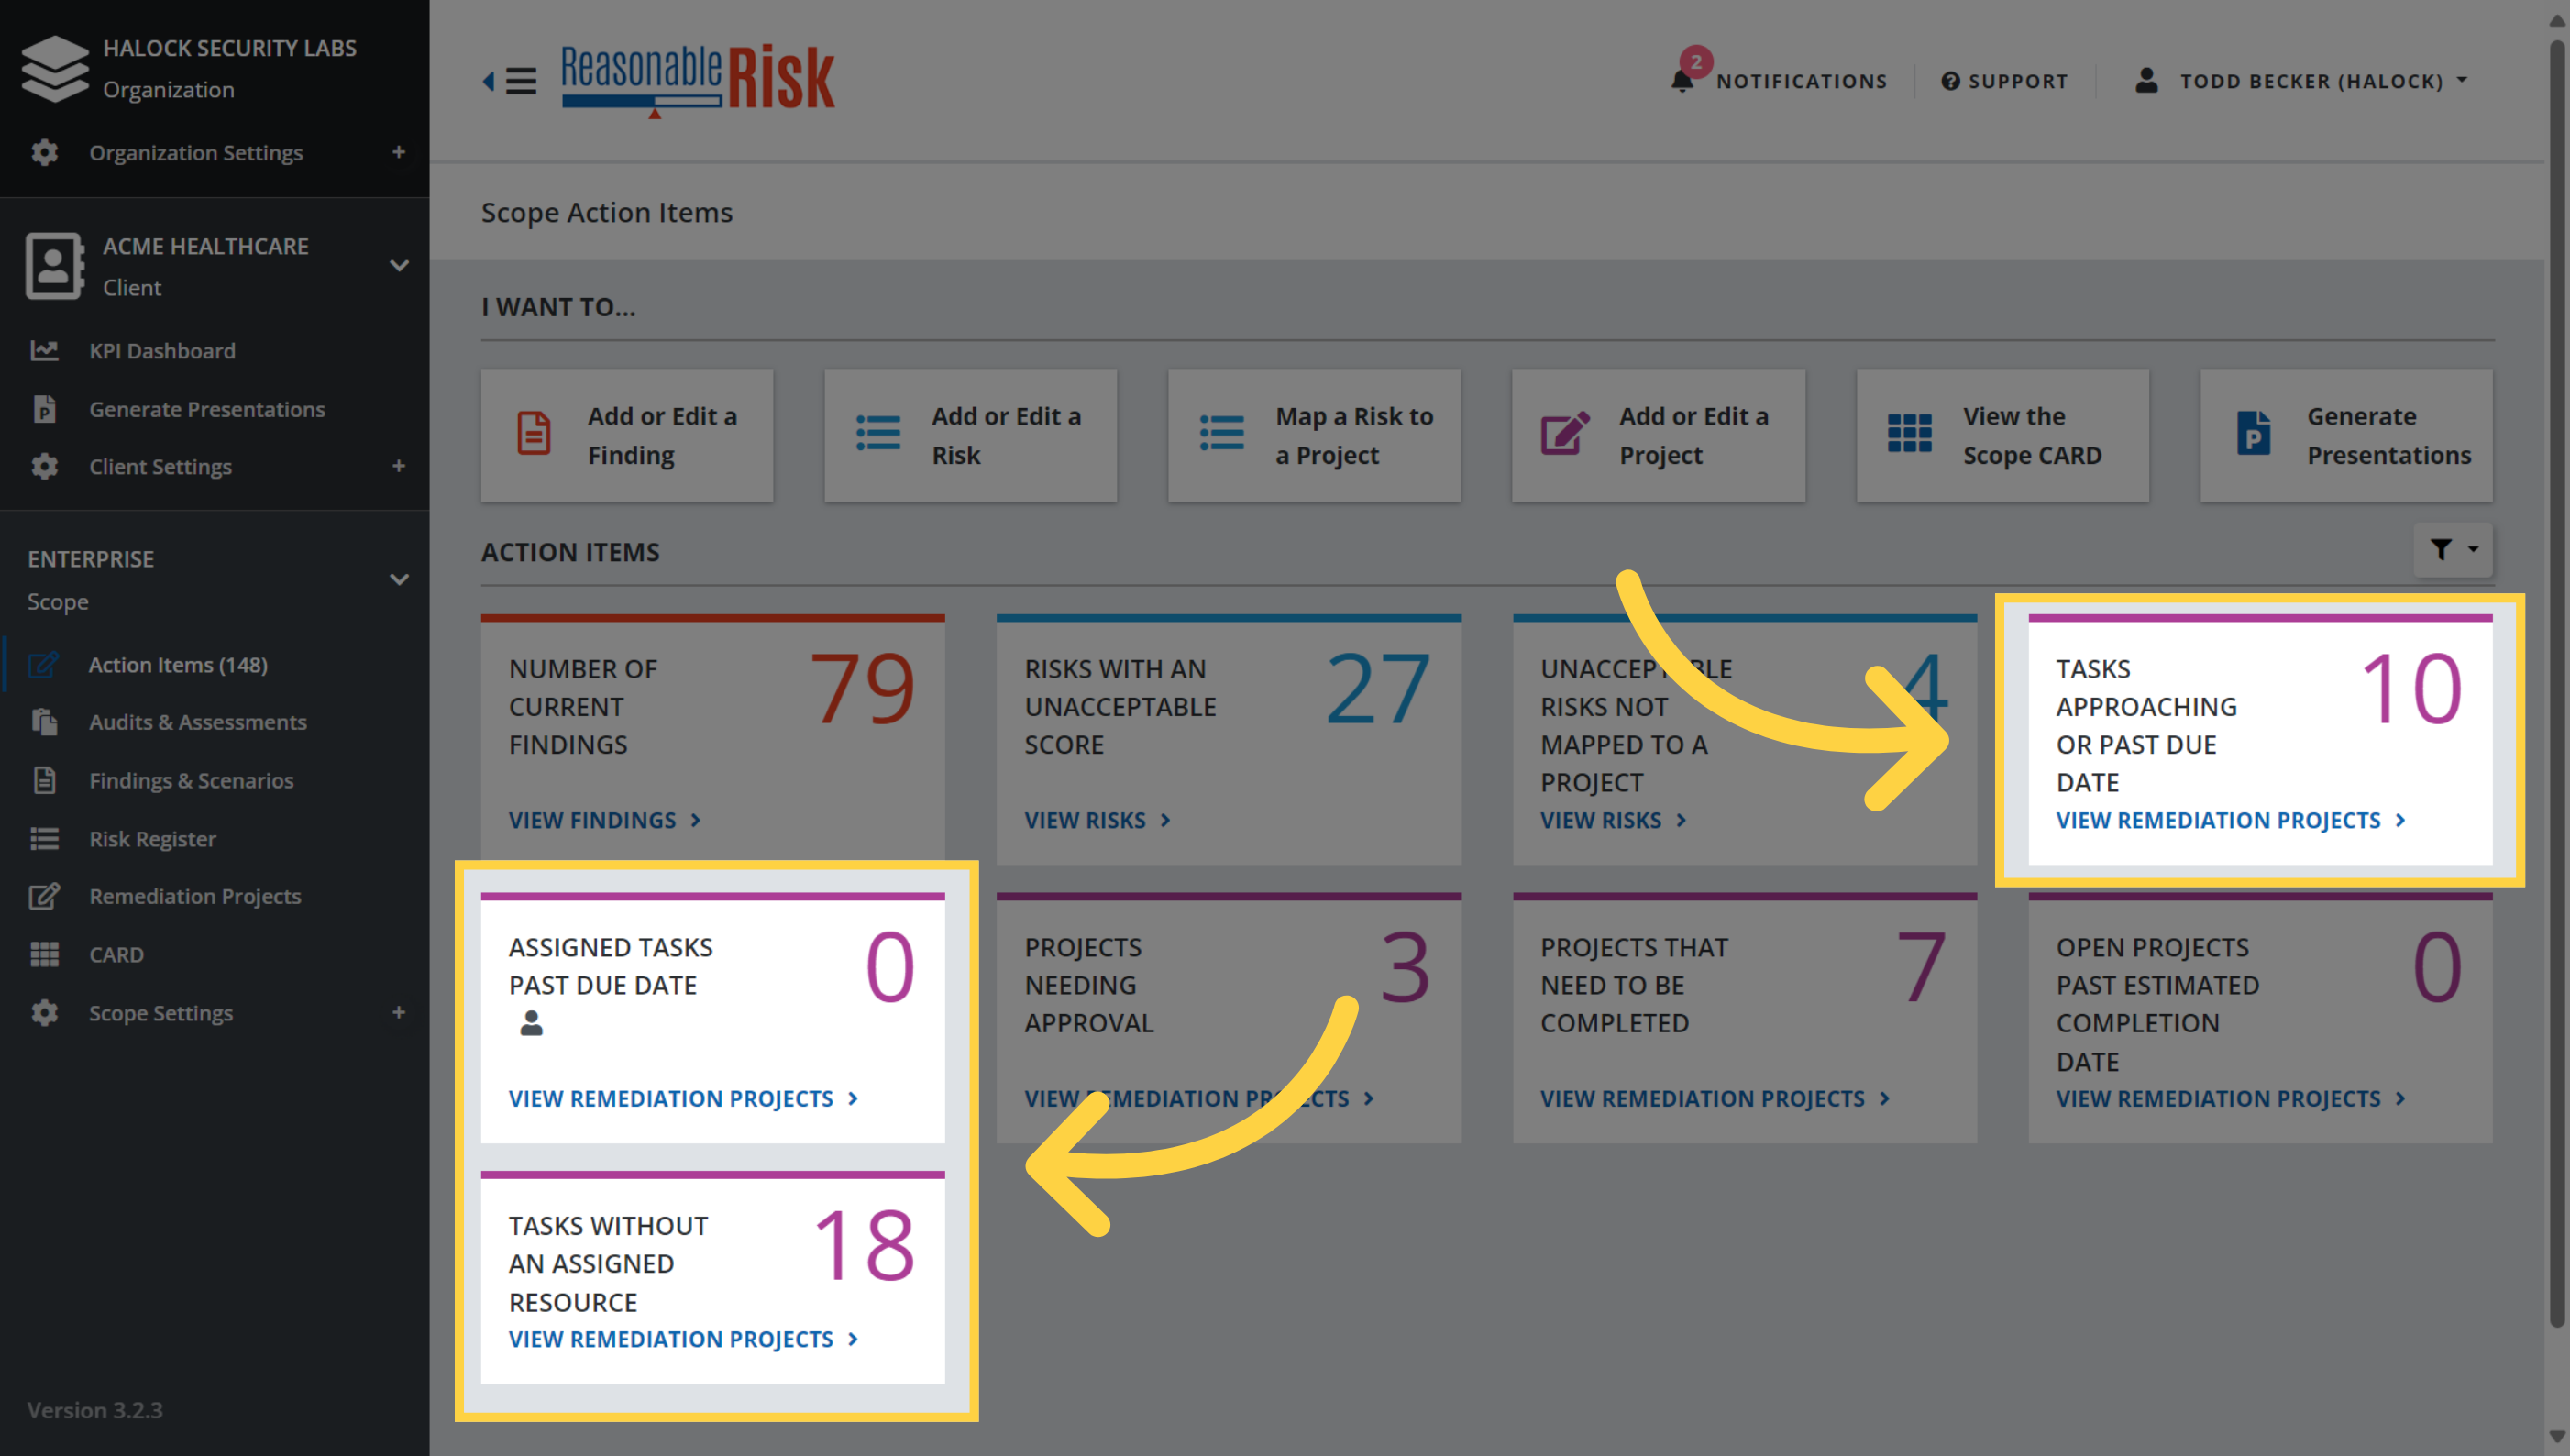This screenshot has width=2570, height=1456.
Task: Click the 'View the Scope CARD' tile label
Action: 2032,435
